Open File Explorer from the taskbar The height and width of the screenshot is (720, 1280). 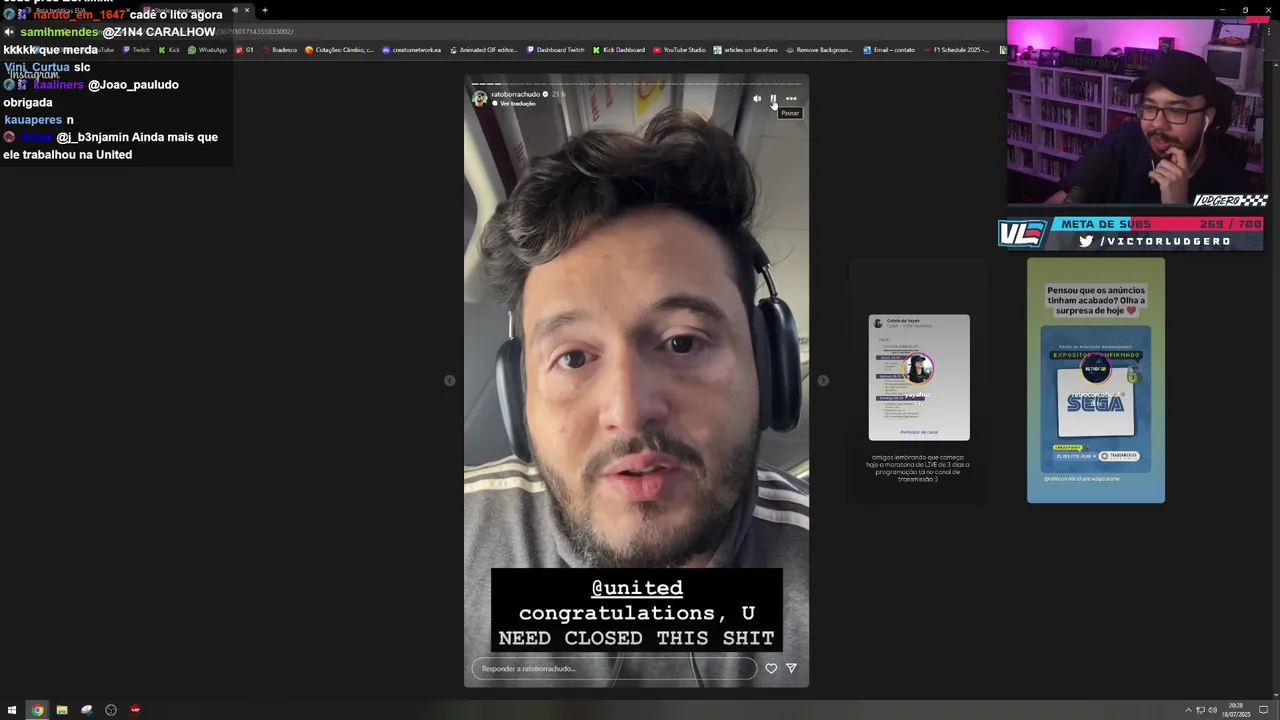click(62, 710)
